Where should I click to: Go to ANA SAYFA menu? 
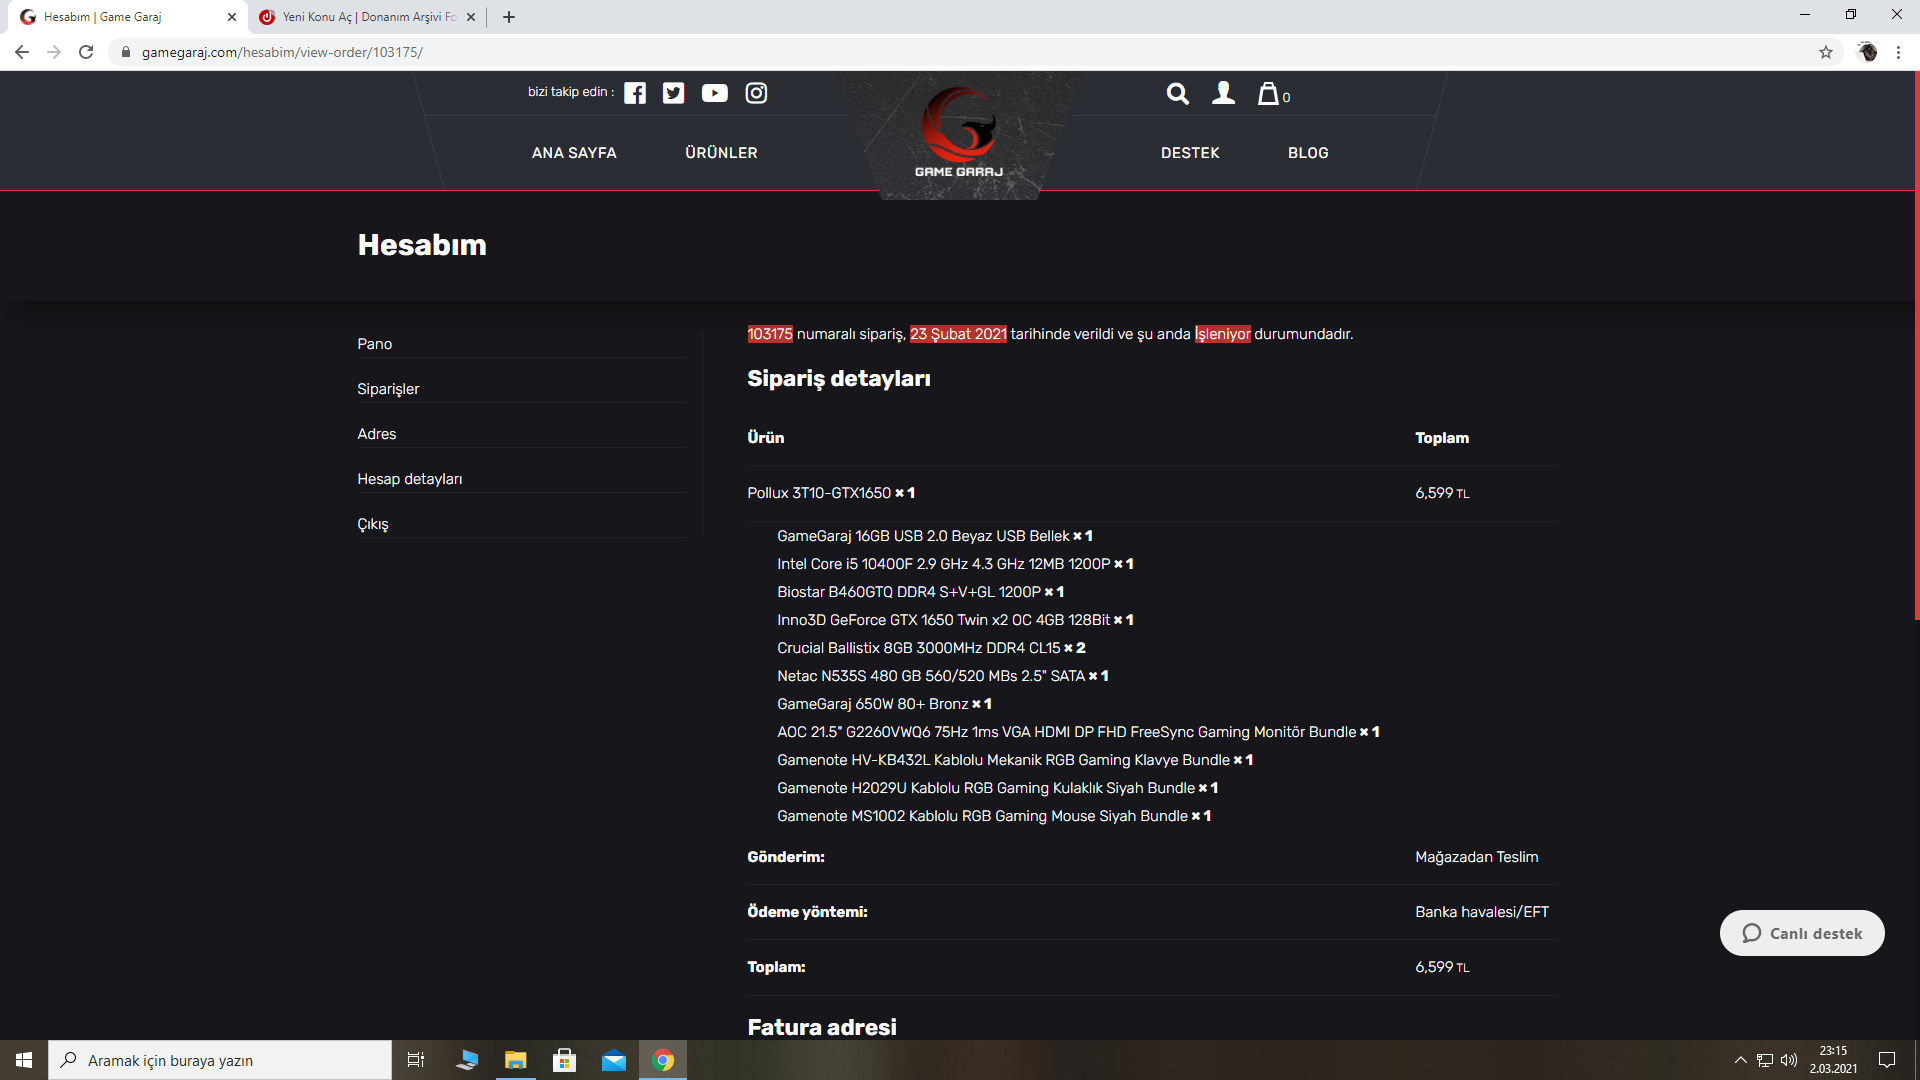coord(574,153)
